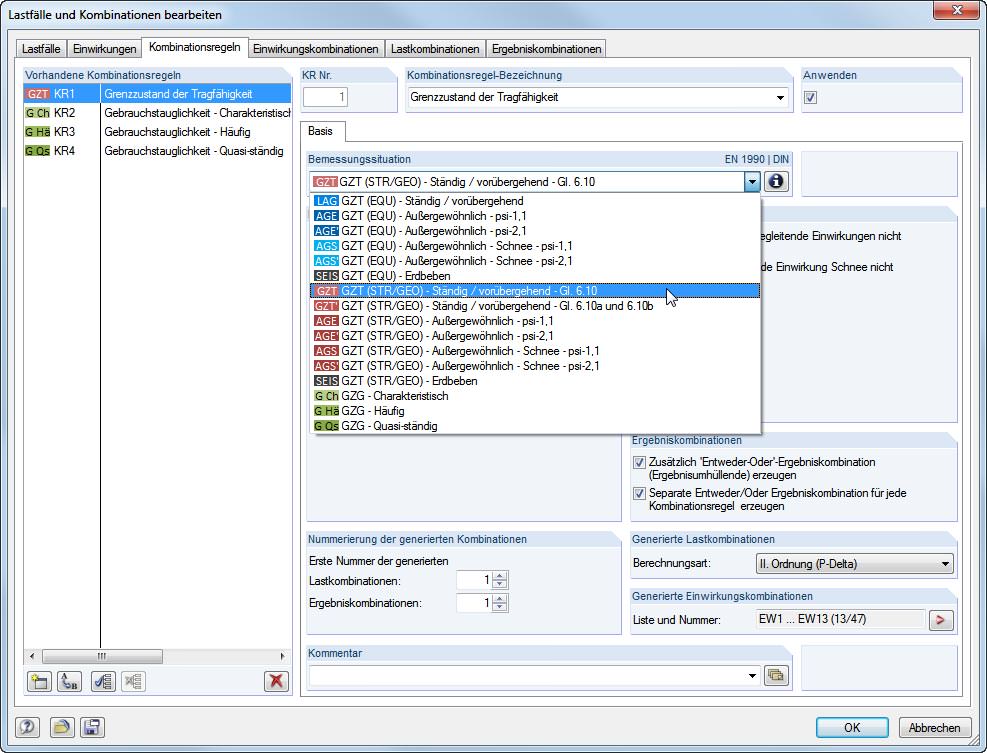
Task: Select GZG - Charakteristisch option
Action: (x=535, y=396)
